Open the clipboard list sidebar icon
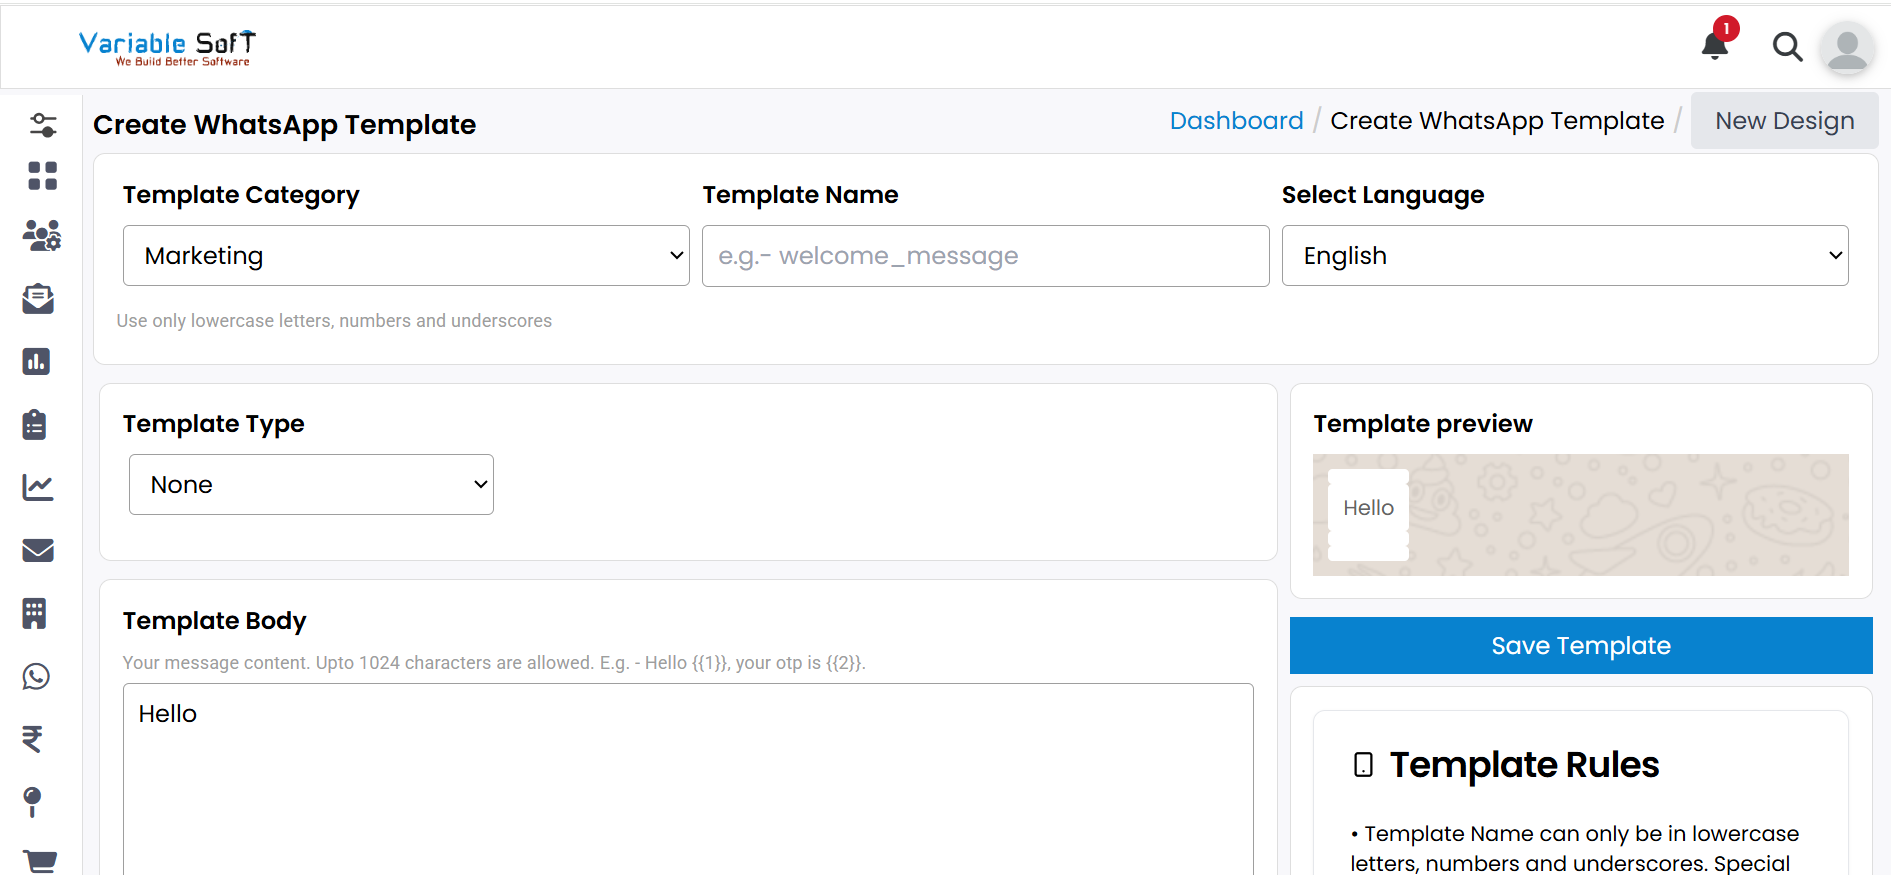Image resolution: width=1891 pixels, height=875 pixels. [x=35, y=424]
